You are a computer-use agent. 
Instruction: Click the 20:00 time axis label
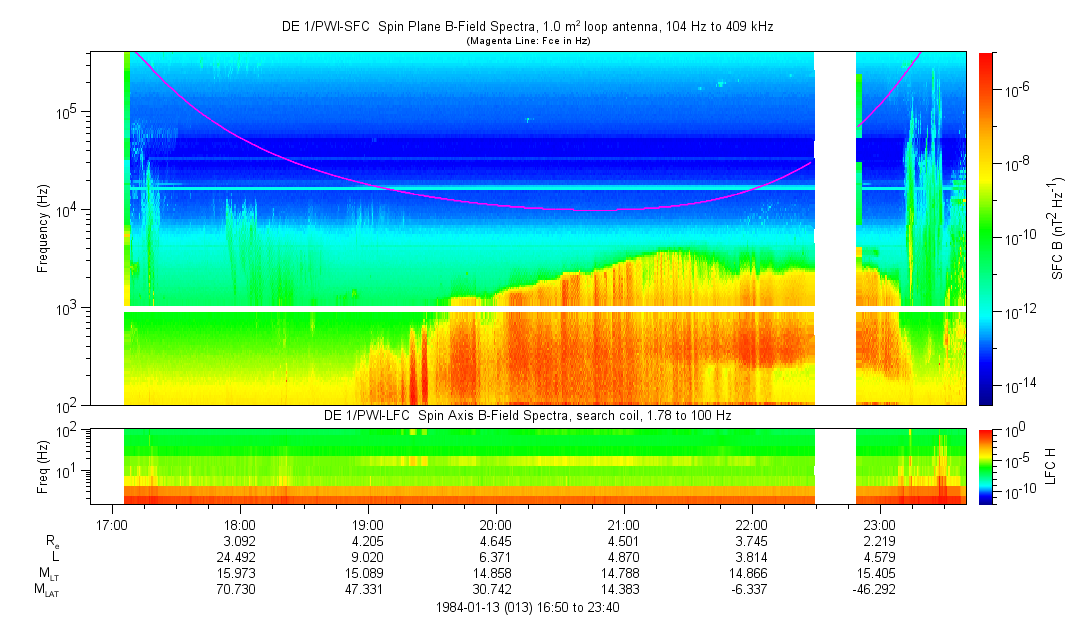coord(496,524)
